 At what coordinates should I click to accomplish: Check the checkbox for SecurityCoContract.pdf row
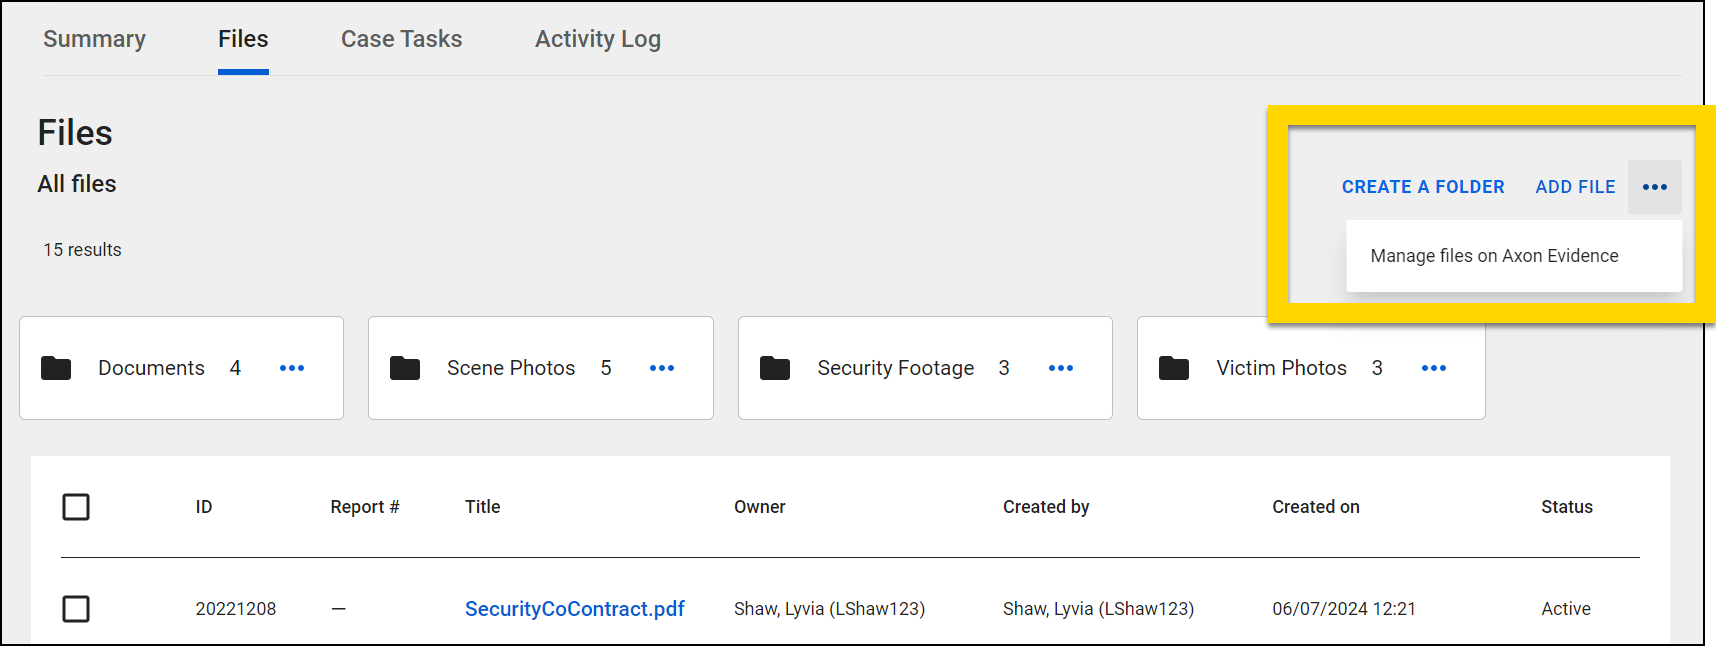pos(76,608)
